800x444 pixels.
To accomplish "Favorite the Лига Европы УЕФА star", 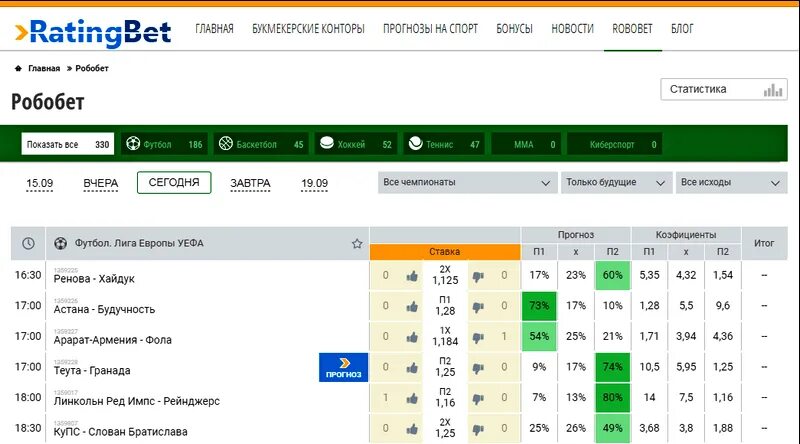I will pyautogui.click(x=357, y=243).
